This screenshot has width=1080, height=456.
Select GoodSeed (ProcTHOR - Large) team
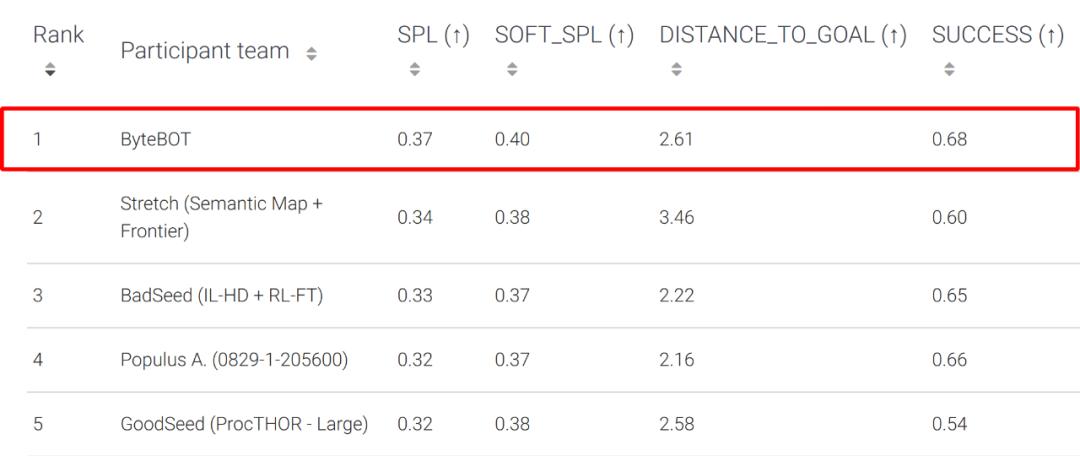tap(244, 424)
